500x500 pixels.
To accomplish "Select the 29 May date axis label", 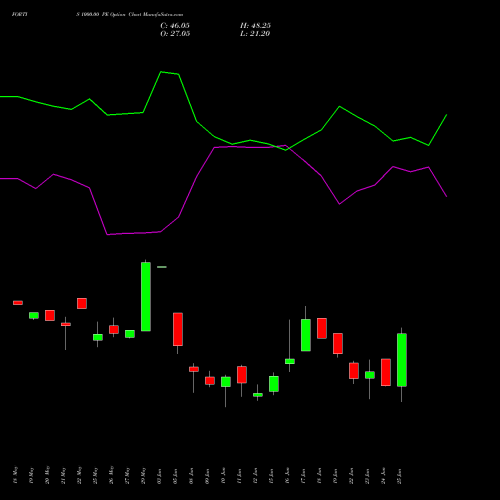I will coord(143,475).
